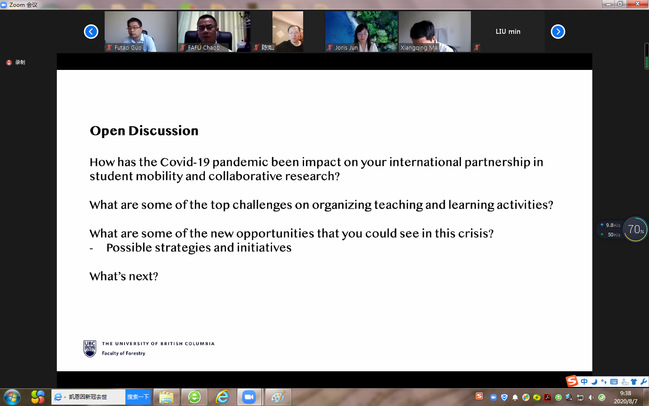Open Internet Explorer from the taskbar
649x406 pixels.
(x=221, y=396)
